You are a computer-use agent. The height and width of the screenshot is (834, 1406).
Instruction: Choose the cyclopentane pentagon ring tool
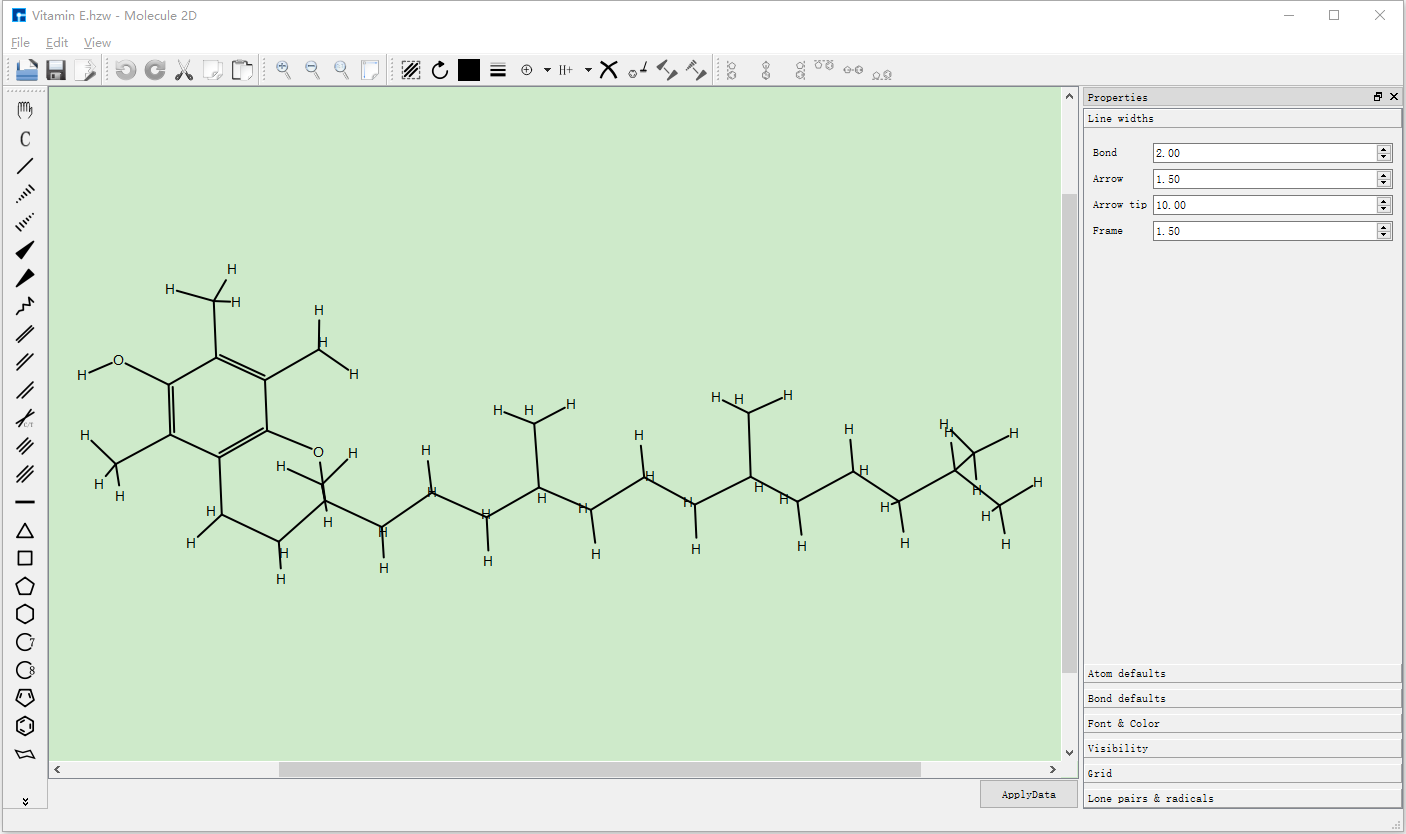coord(25,586)
